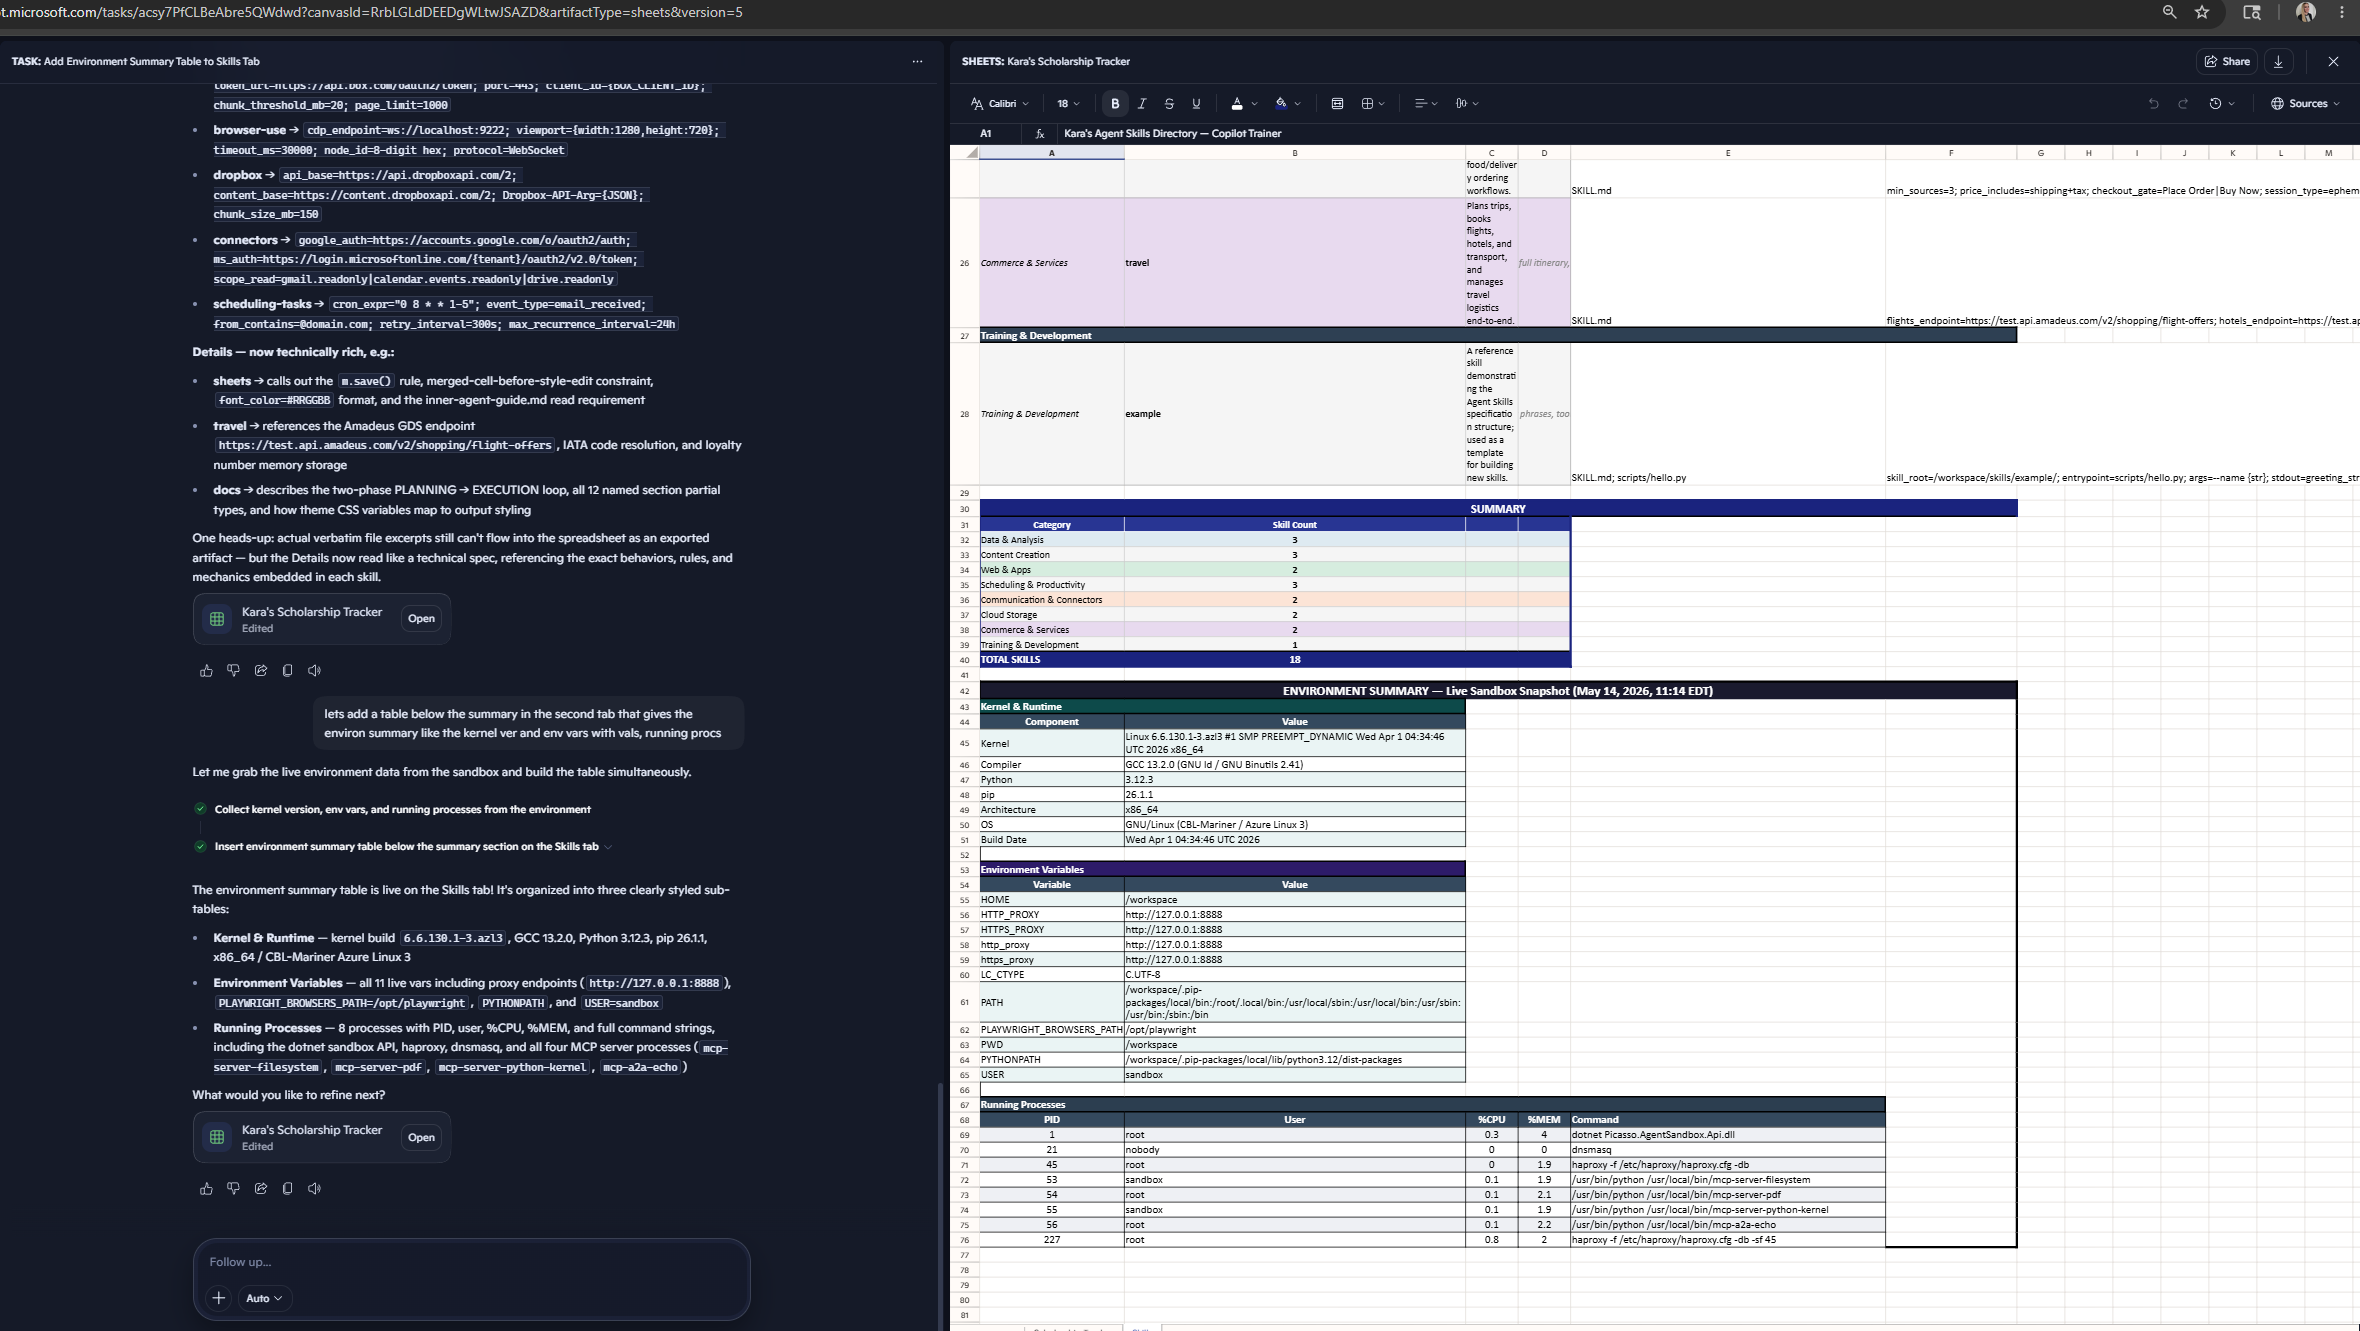Open the Sources dropdown
2360x1331 pixels.
(x=2304, y=103)
